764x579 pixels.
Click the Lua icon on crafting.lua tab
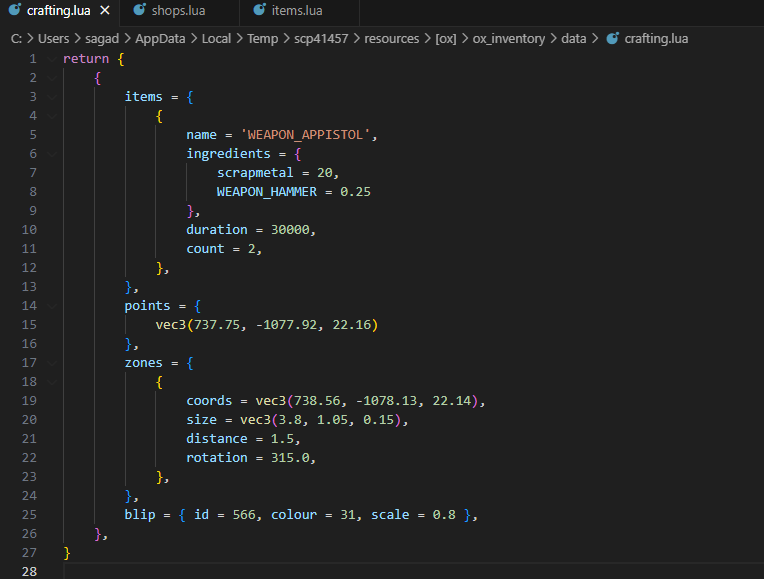tap(15, 10)
